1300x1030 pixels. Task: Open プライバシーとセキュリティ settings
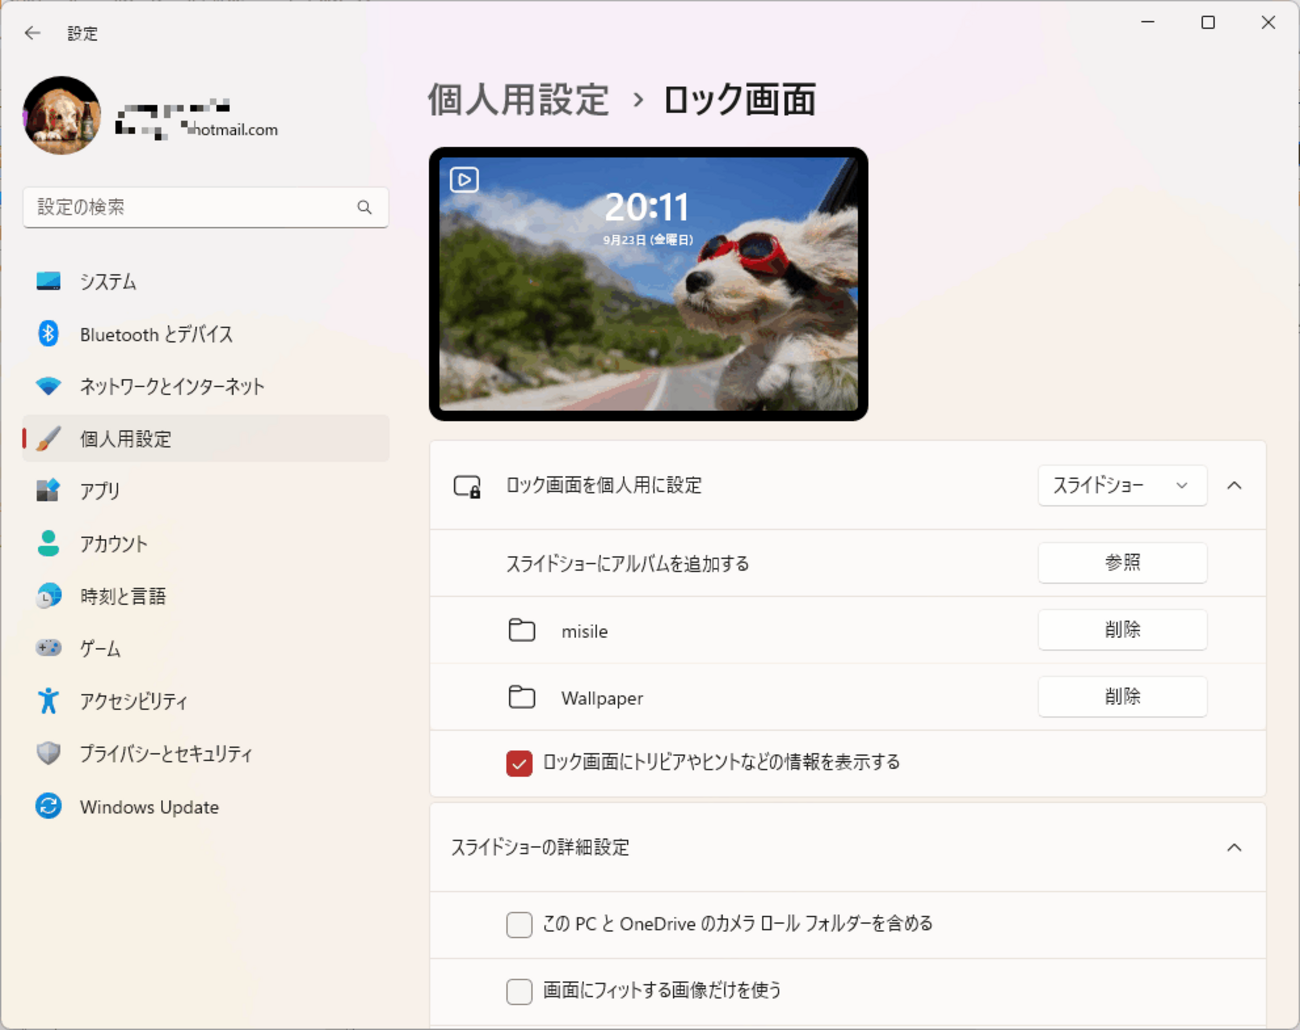(206, 753)
